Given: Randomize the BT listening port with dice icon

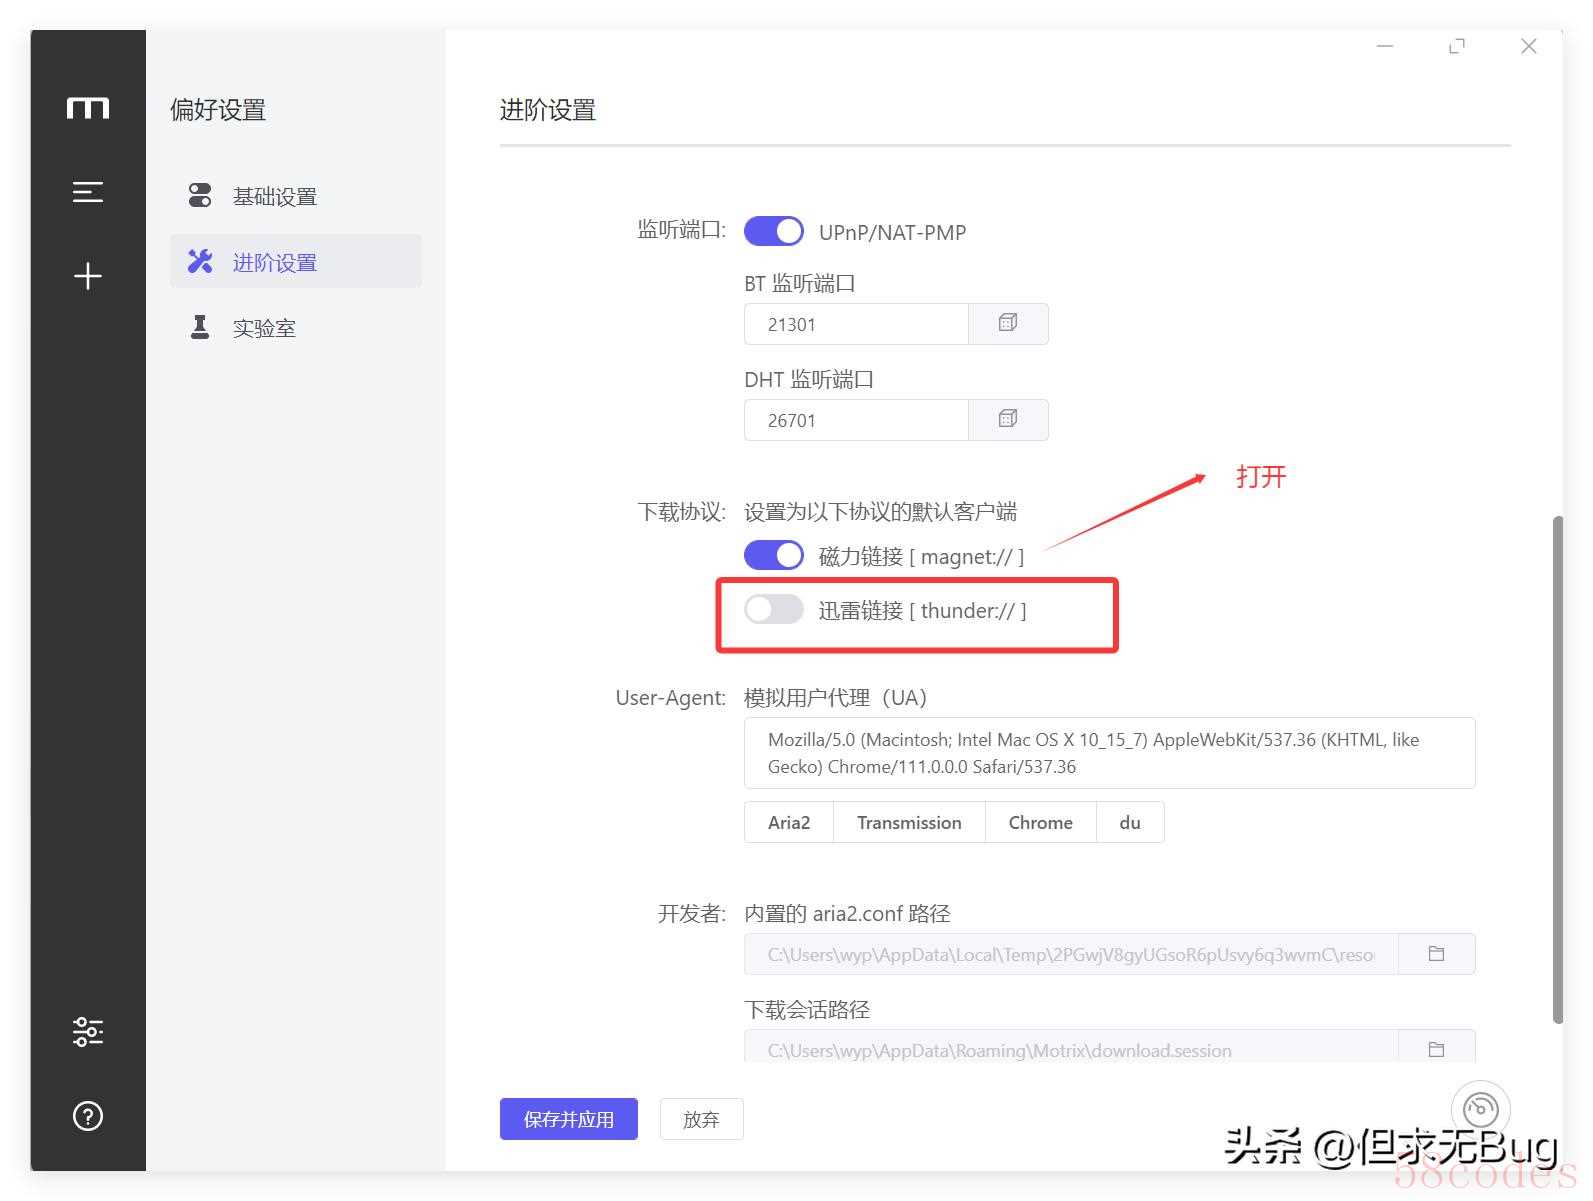Looking at the screenshot, I should click(1008, 324).
